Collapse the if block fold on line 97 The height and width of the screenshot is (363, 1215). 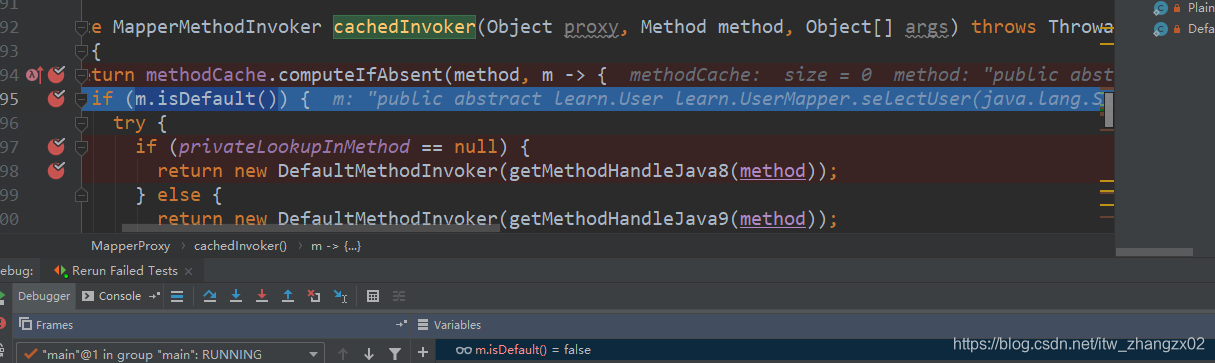point(82,147)
